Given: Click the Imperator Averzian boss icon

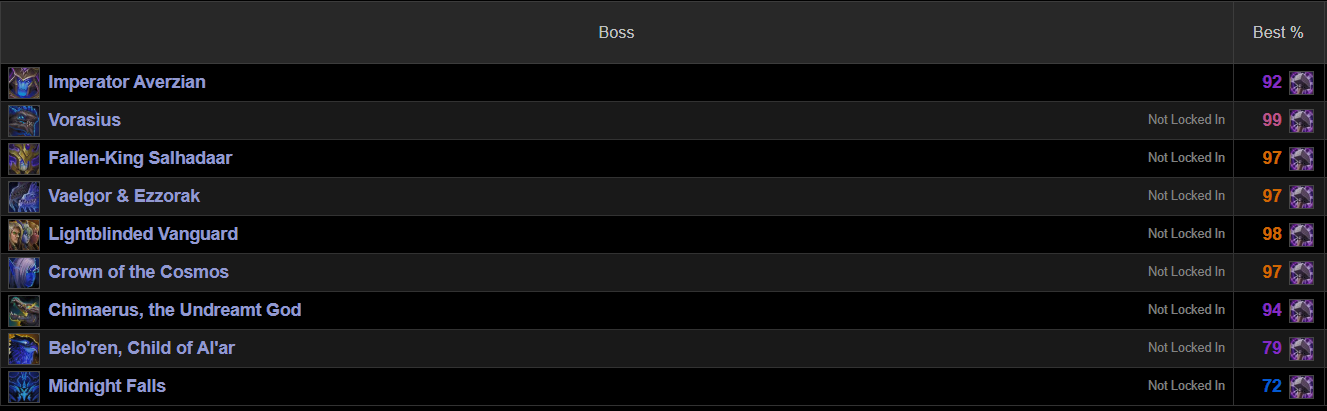Looking at the screenshot, I should pos(24,82).
